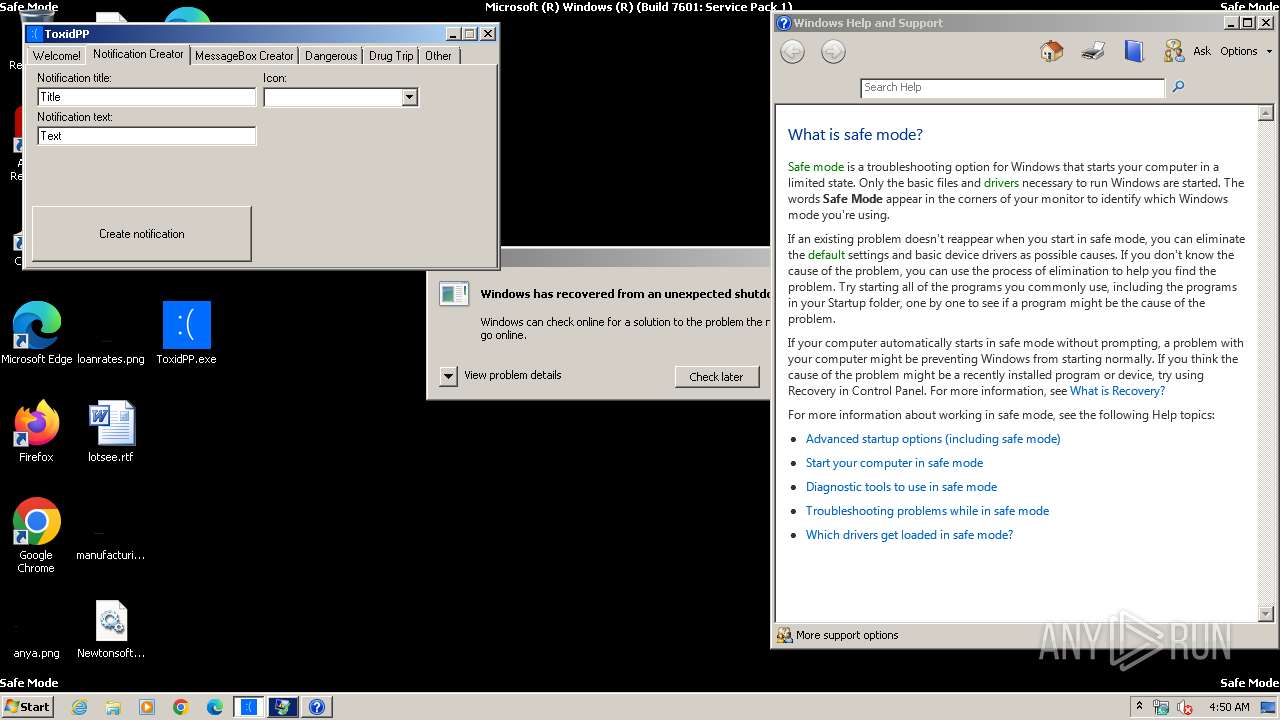Select the ToxidPP.exe desktop icon

tap(186, 334)
